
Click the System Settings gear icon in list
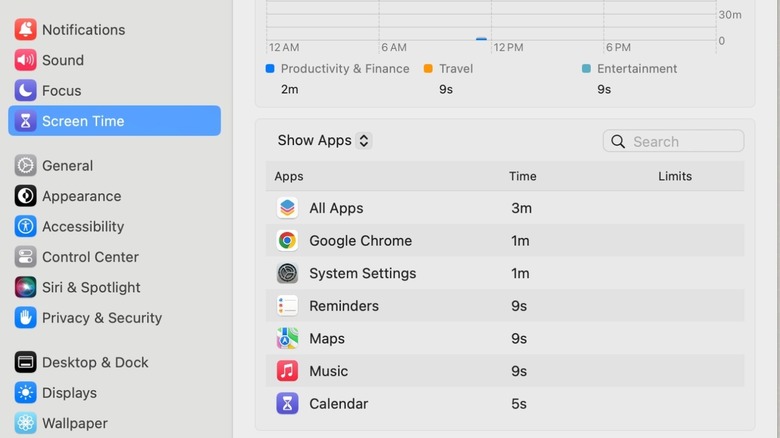(x=287, y=273)
